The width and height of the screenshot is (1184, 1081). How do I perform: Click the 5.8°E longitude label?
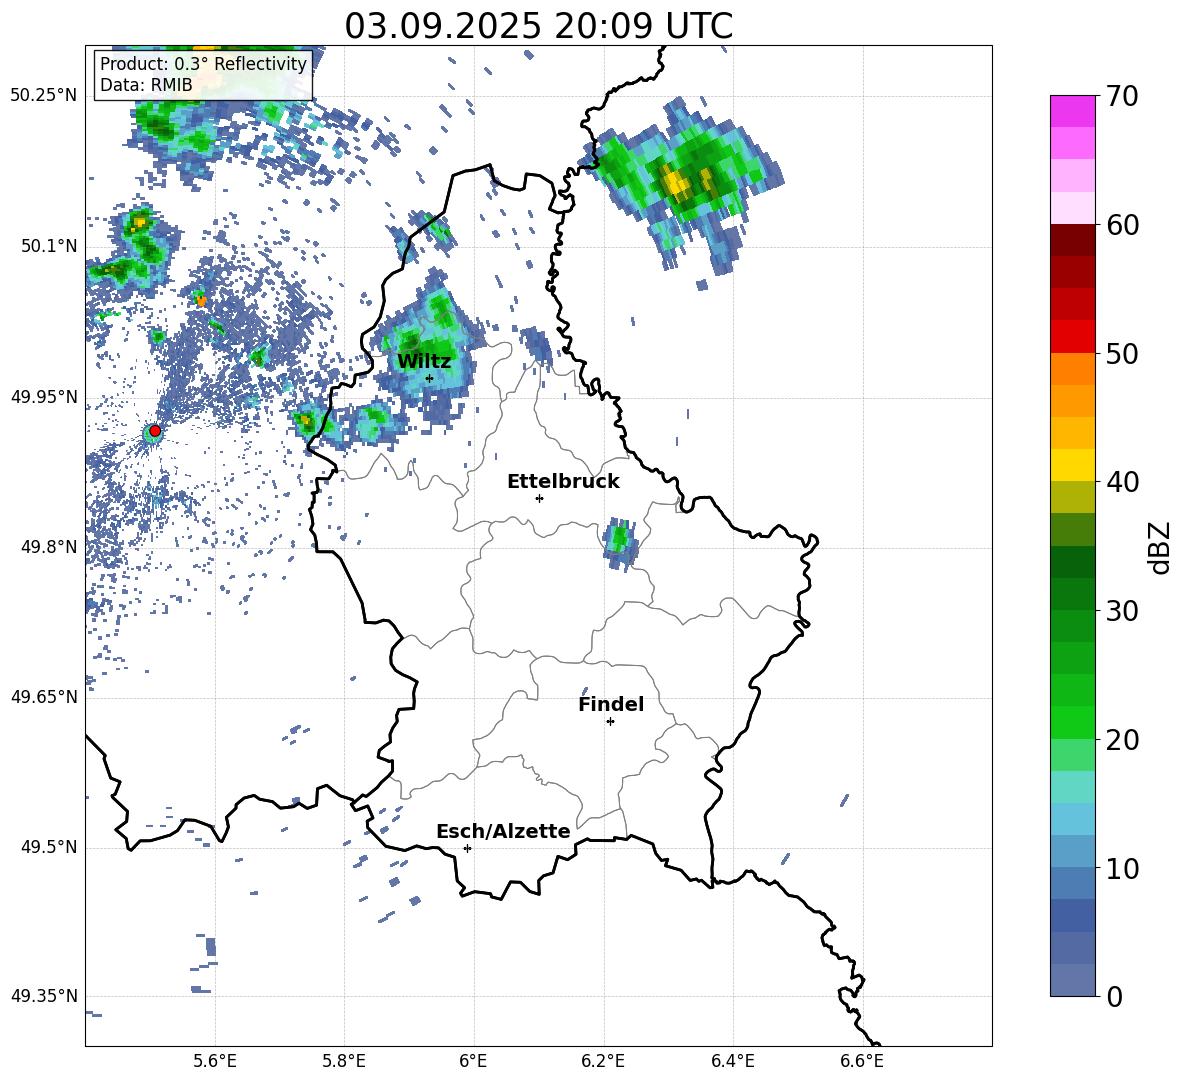pos(344,1062)
